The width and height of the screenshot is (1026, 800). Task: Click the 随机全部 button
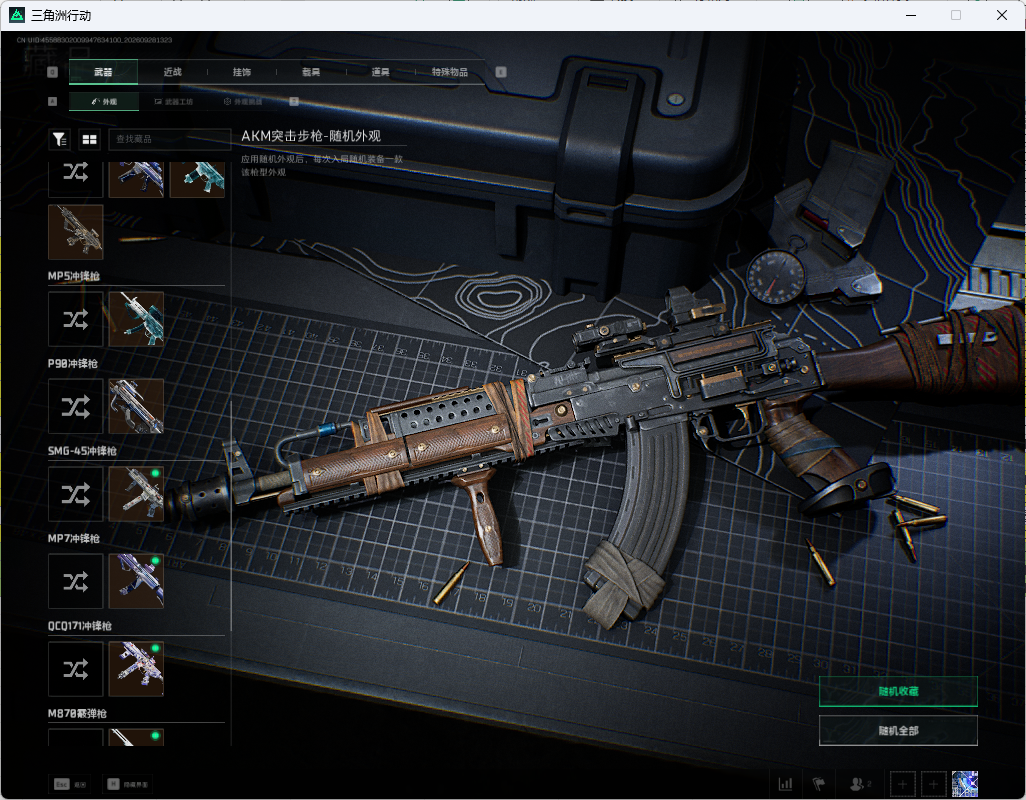(898, 731)
